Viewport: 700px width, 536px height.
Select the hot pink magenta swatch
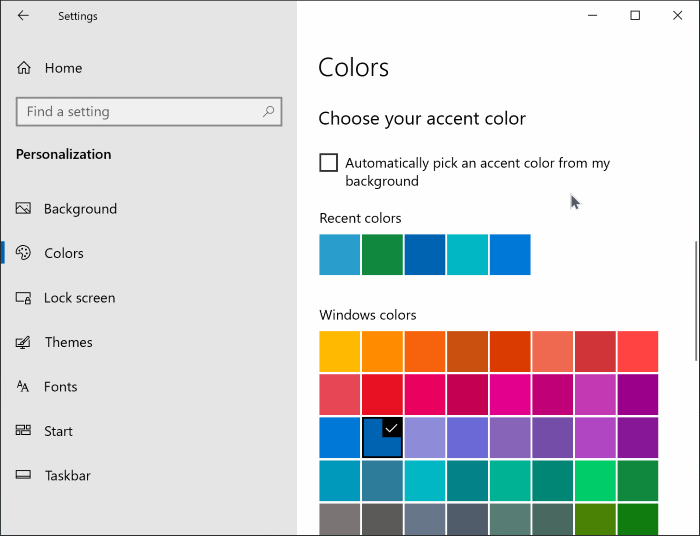point(510,395)
